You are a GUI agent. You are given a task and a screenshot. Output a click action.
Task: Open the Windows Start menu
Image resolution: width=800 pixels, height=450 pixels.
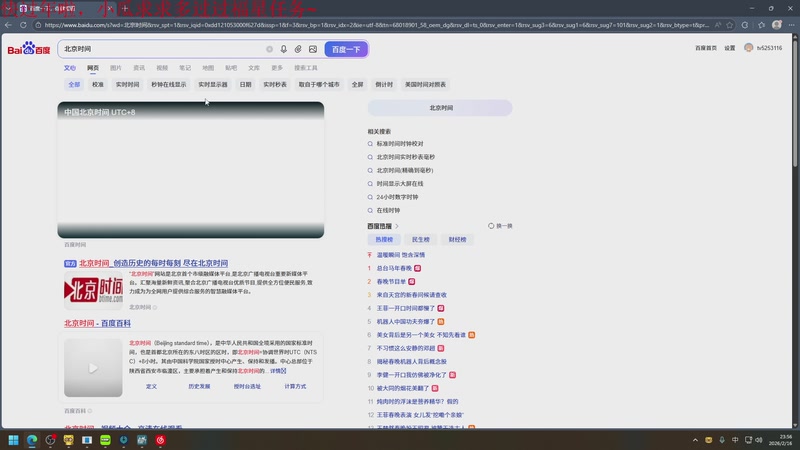(x=14, y=440)
